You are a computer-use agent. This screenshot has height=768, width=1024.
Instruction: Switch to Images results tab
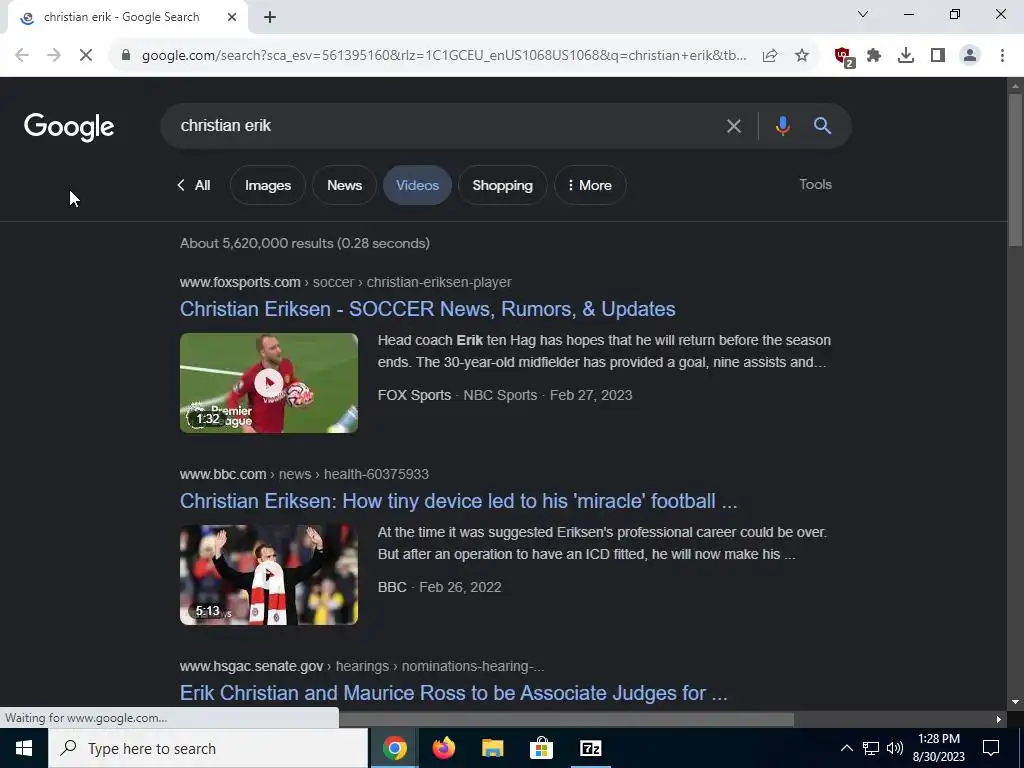268,185
